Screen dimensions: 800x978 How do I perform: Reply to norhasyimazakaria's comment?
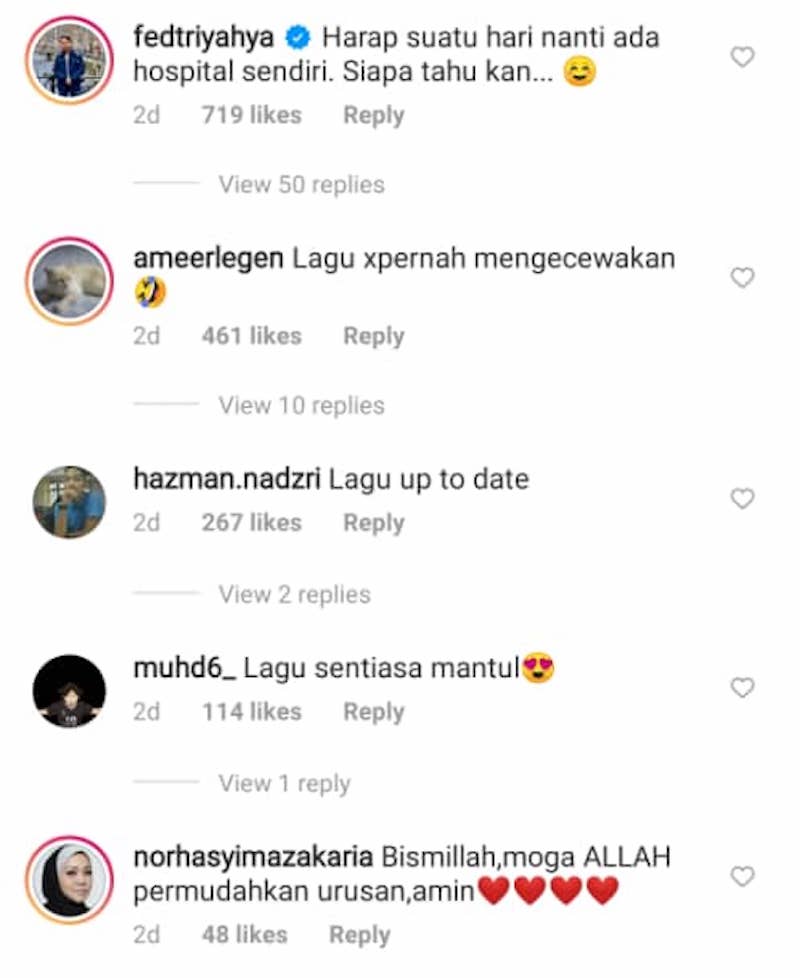click(359, 935)
